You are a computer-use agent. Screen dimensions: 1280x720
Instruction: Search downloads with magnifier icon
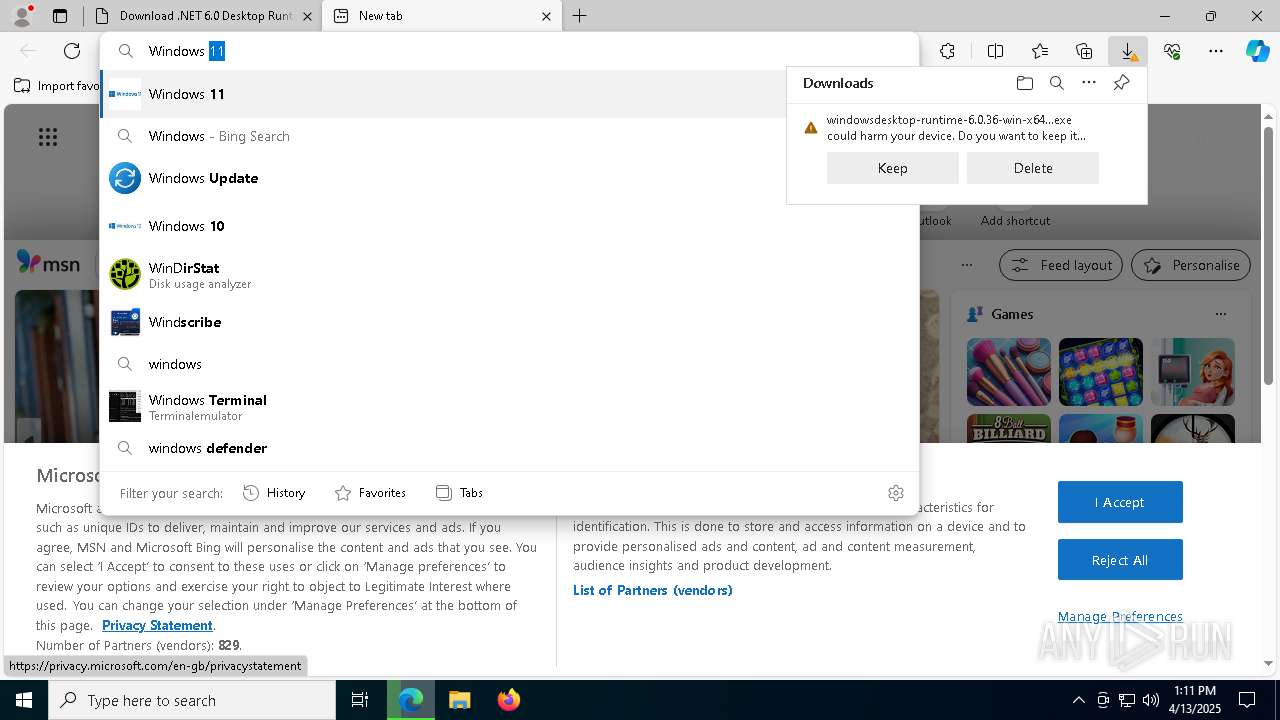click(1057, 83)
